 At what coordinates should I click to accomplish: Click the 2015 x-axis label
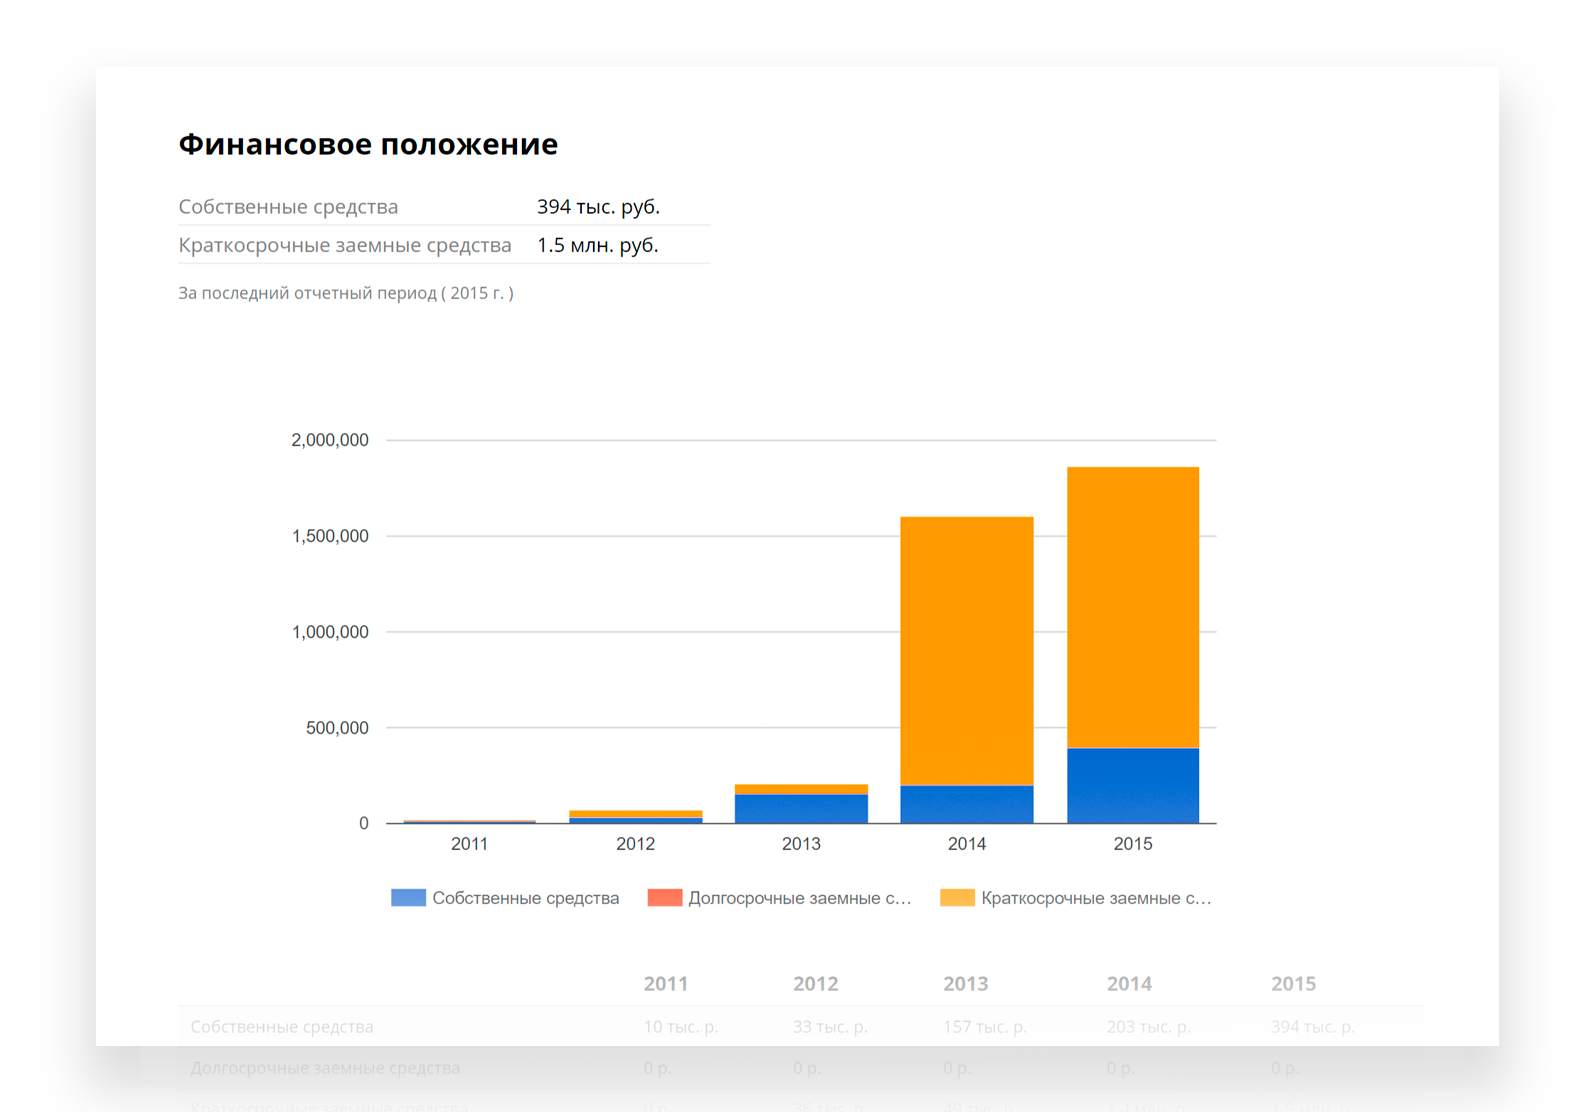point(1133,844)
